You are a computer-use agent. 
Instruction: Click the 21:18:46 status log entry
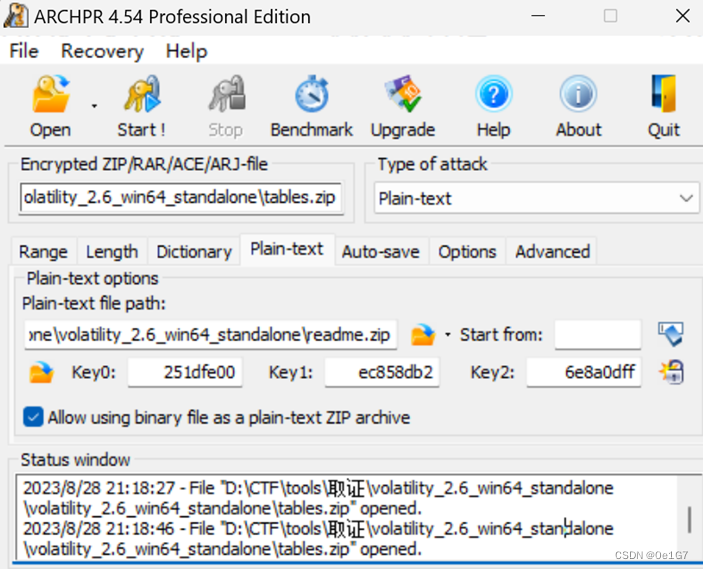click(318, 539)
